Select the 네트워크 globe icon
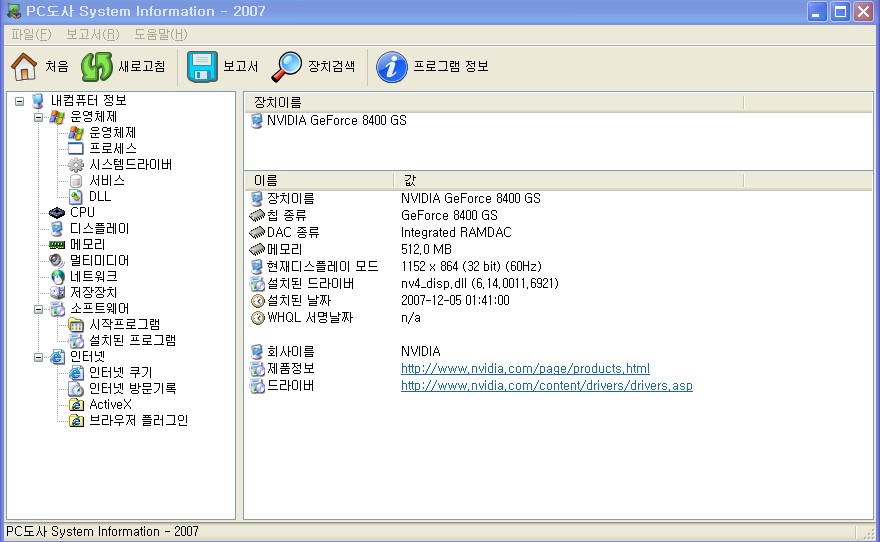 pyautogui.click(x=57, y=277)
